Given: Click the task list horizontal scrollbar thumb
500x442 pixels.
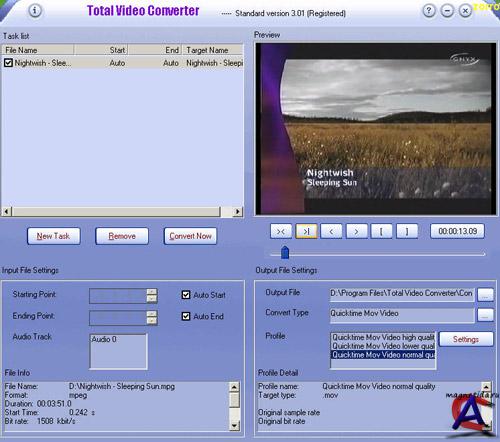Looking at the screenshot, I should click(x=116, y=212).
